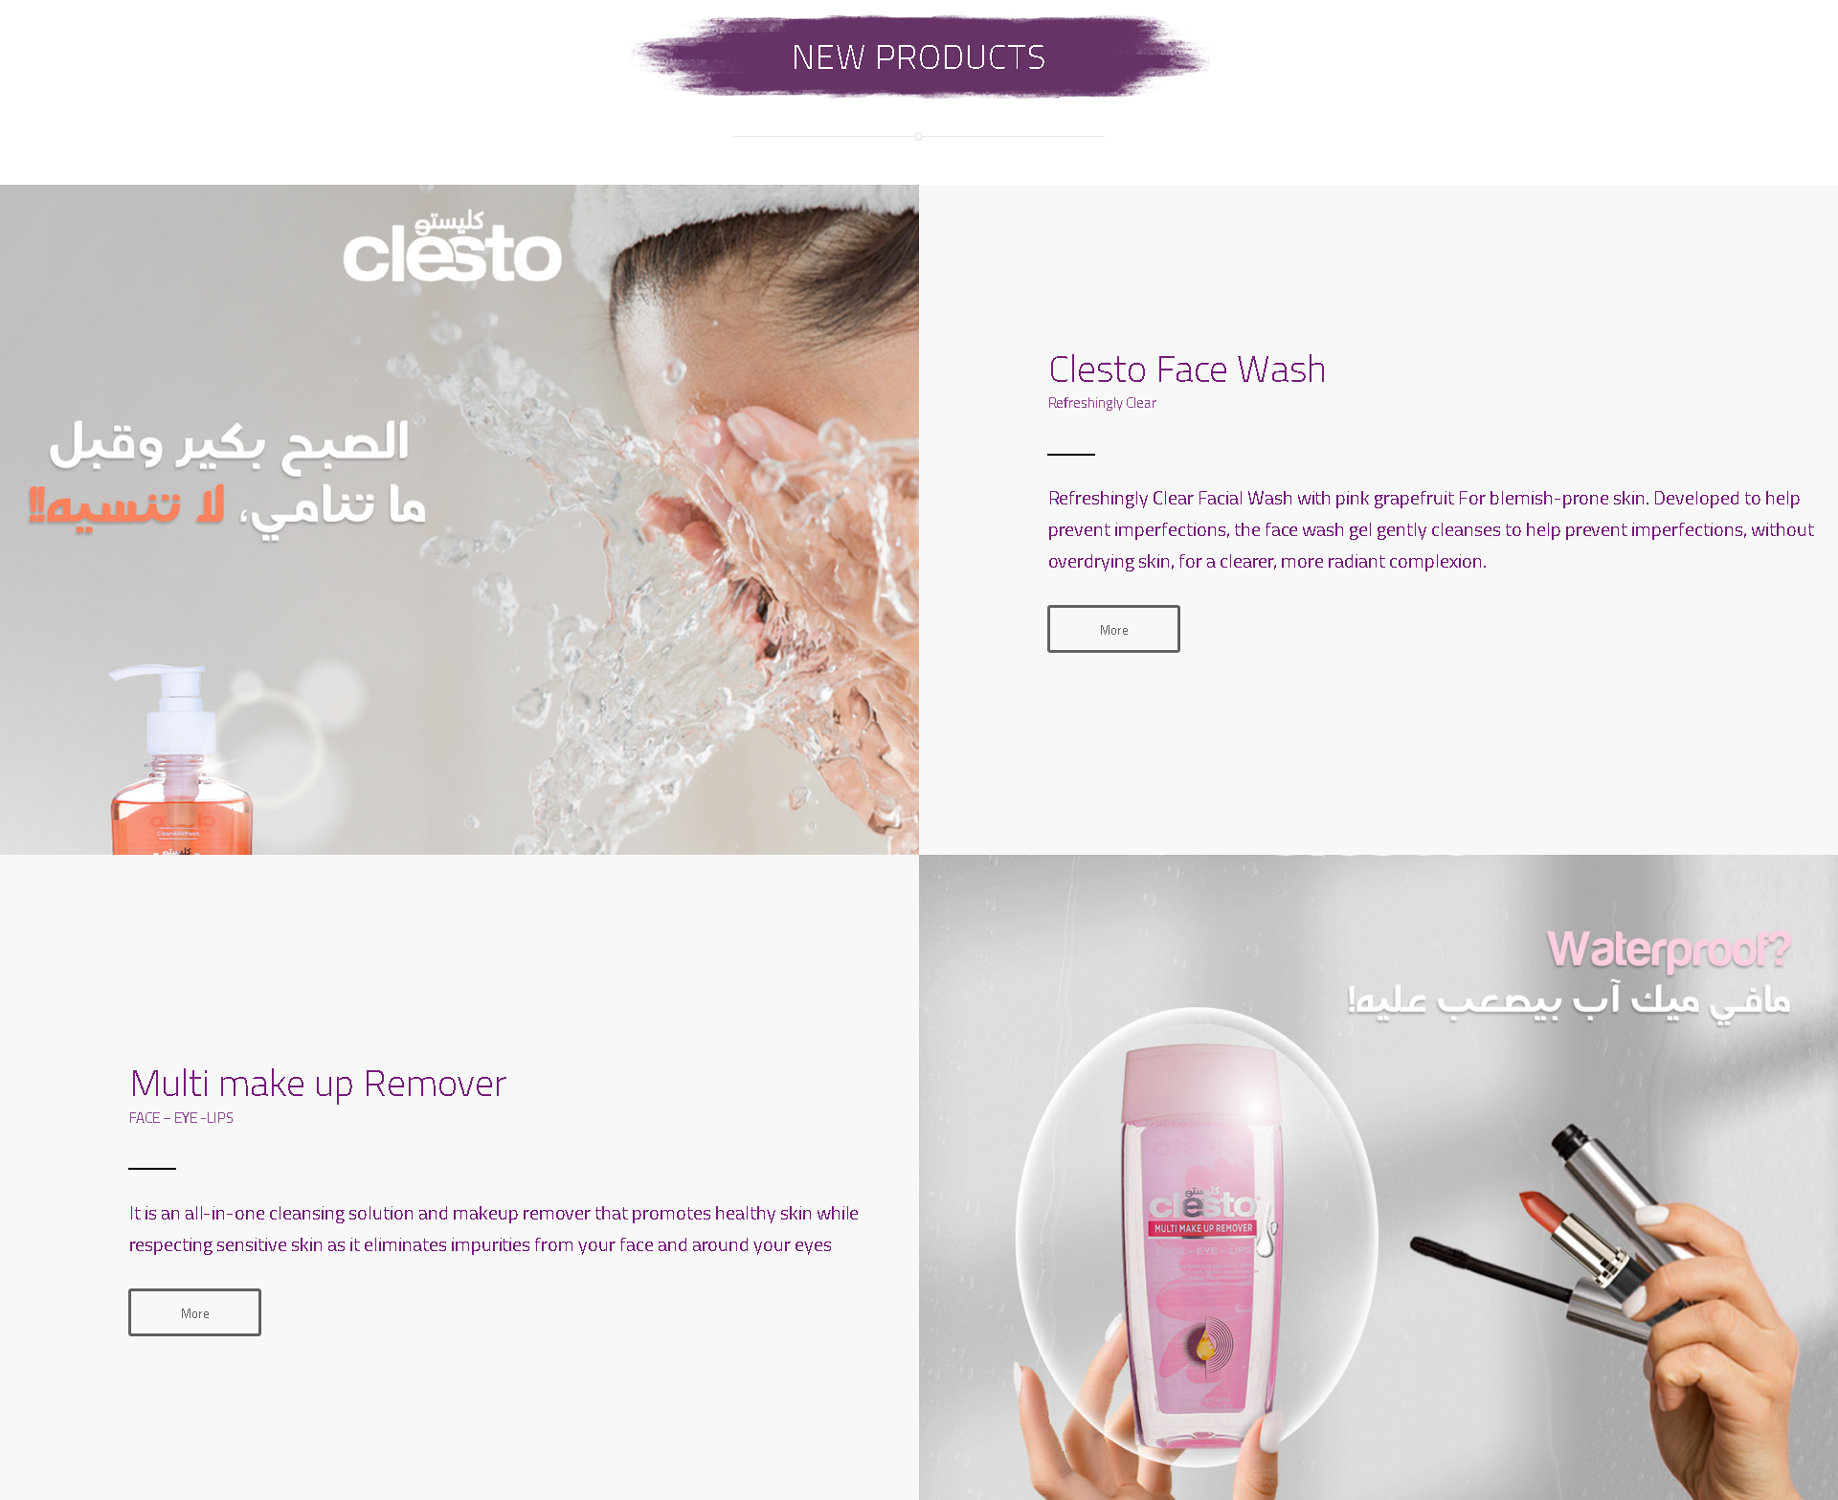Image resolution: width=1838 pixels, height=1500 pixels.
Task: Click the More button under Multi make up Remover
Action: (x=194, y=1312)
